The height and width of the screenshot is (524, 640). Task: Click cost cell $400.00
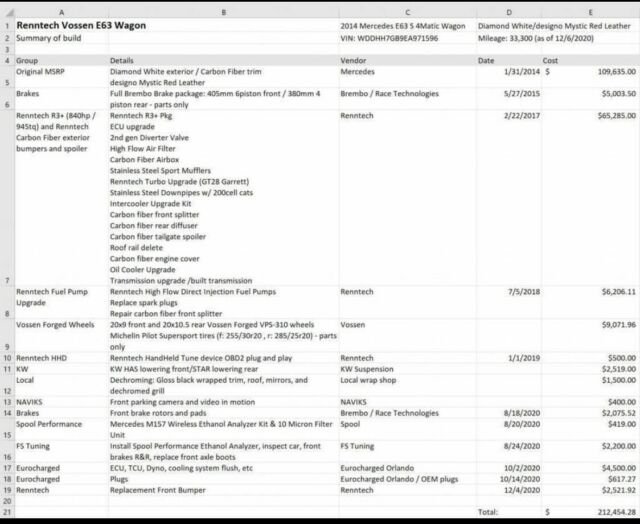coord(591,402)
